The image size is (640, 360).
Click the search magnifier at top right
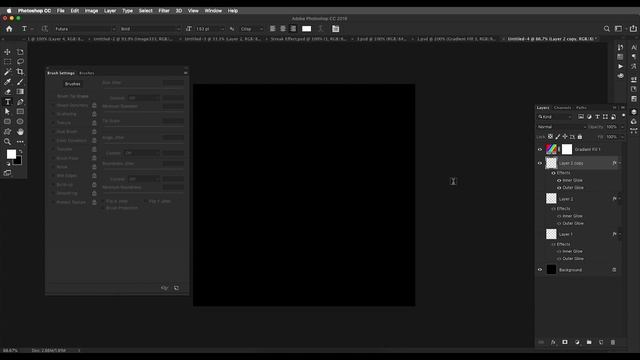pos(607,29)
